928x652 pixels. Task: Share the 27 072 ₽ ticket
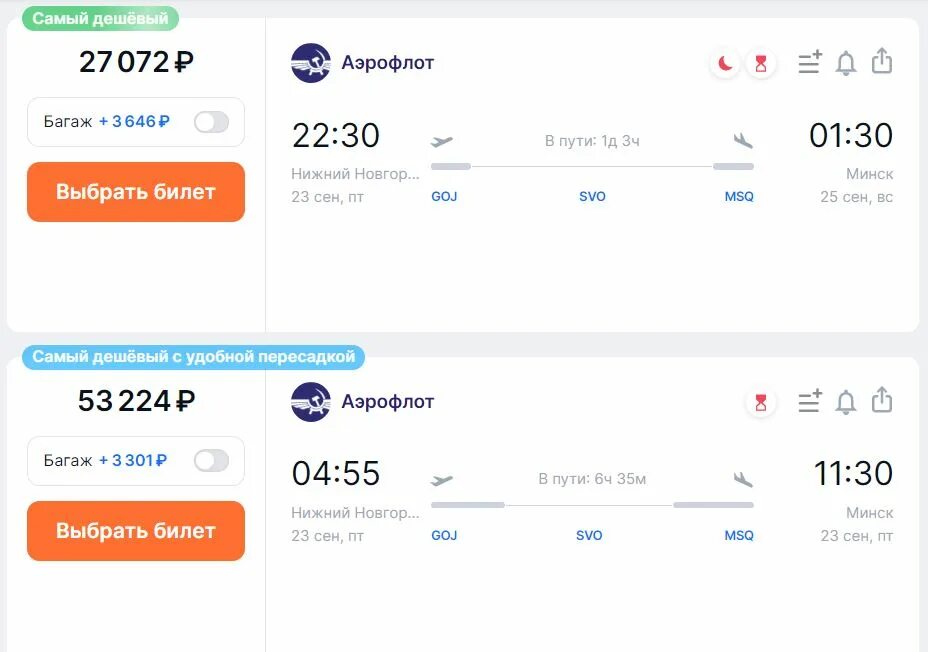point(881,62)
